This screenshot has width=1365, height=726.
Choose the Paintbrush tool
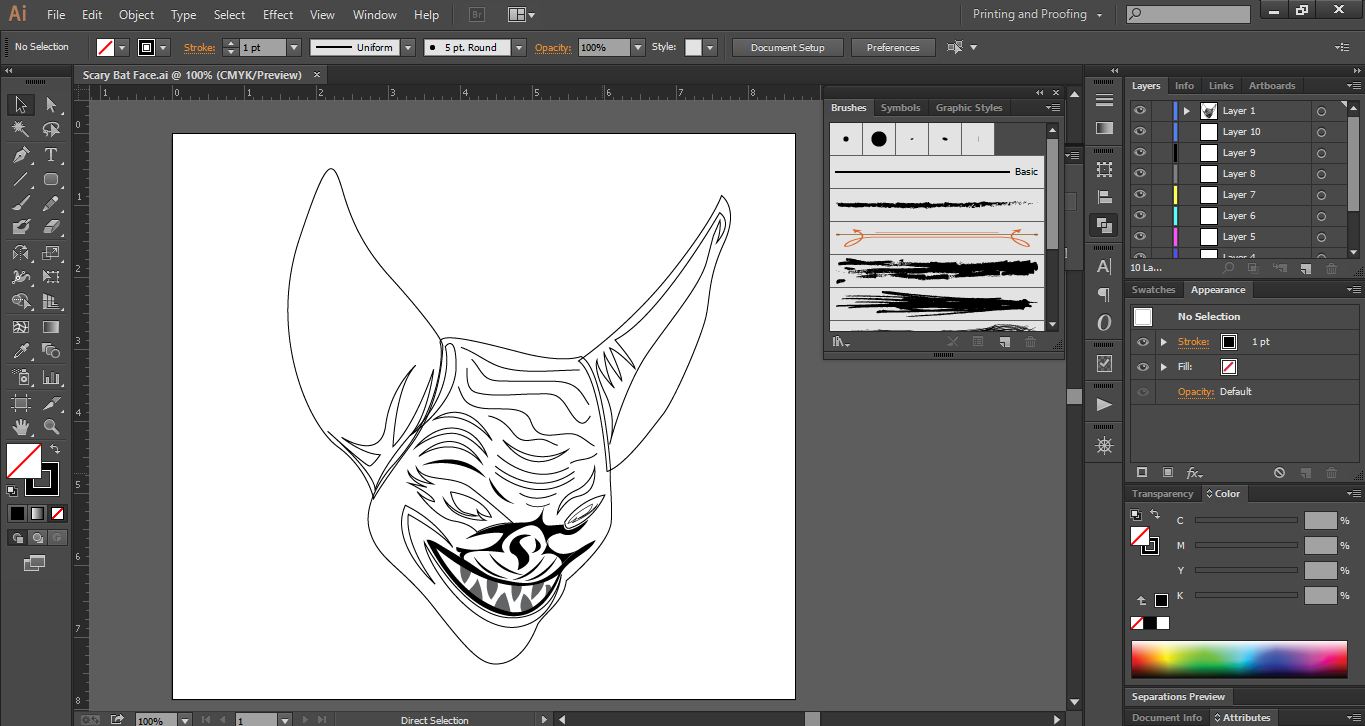point(20,203)
